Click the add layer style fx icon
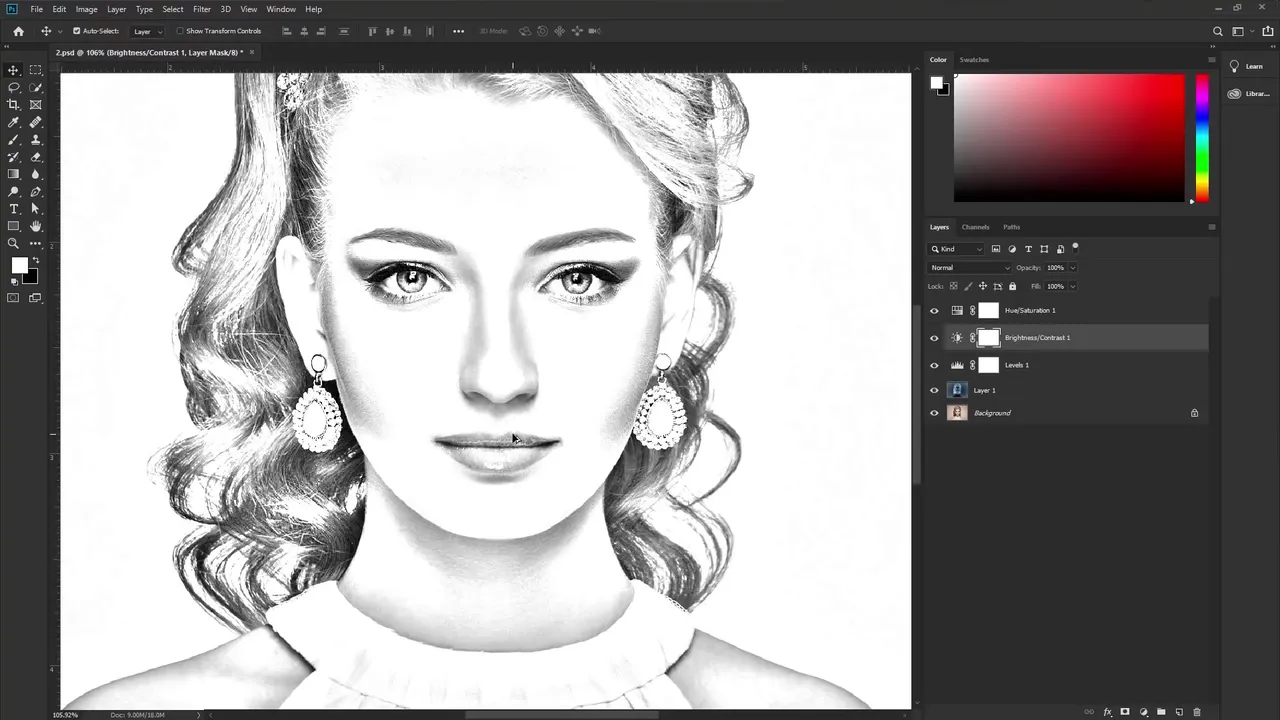The image size is (1280, 720). (x=1107, y=712)
